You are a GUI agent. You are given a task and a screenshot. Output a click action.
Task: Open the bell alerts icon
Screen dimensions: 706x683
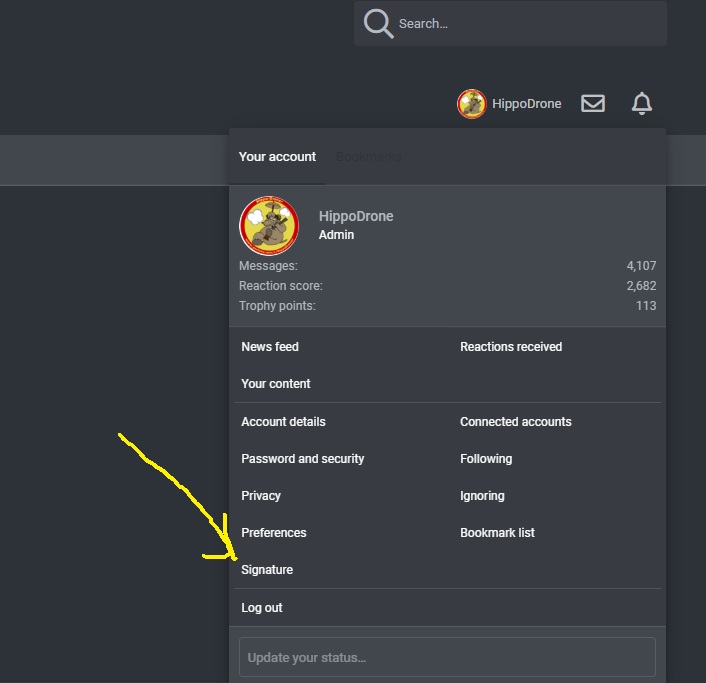click(642, 103)
